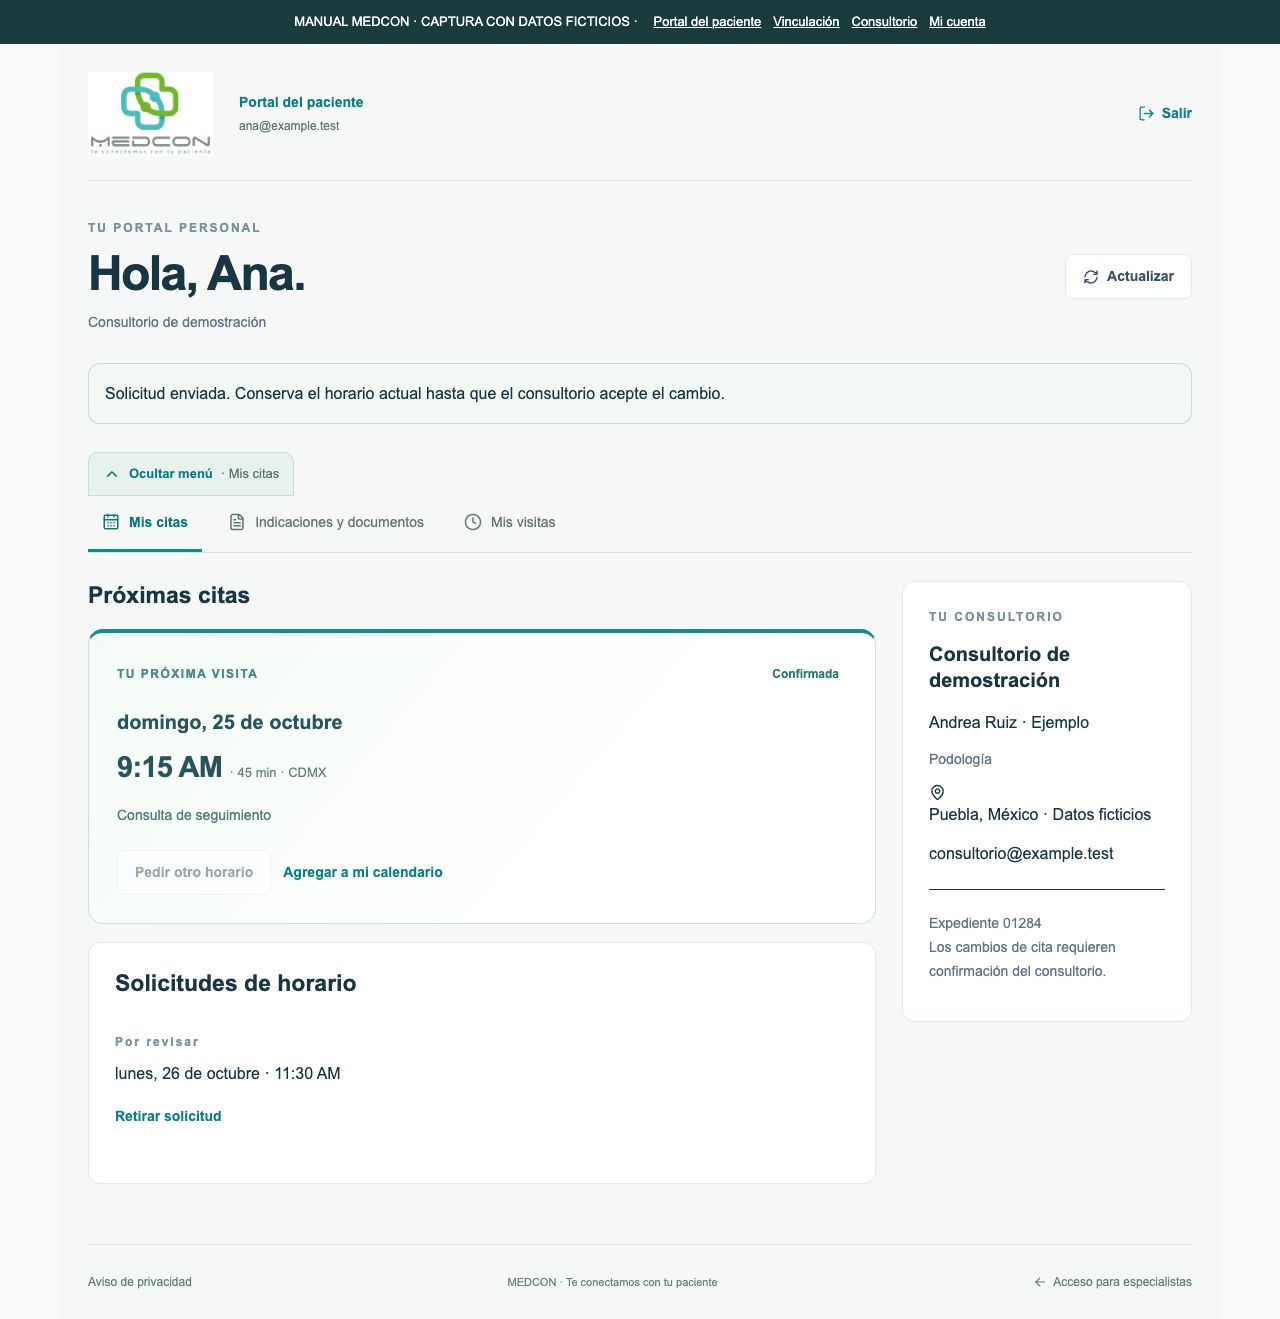Collapse the menu with Ocultar menú
This screenshot has width=1280, height=1319.
click(x=191, y=474)
